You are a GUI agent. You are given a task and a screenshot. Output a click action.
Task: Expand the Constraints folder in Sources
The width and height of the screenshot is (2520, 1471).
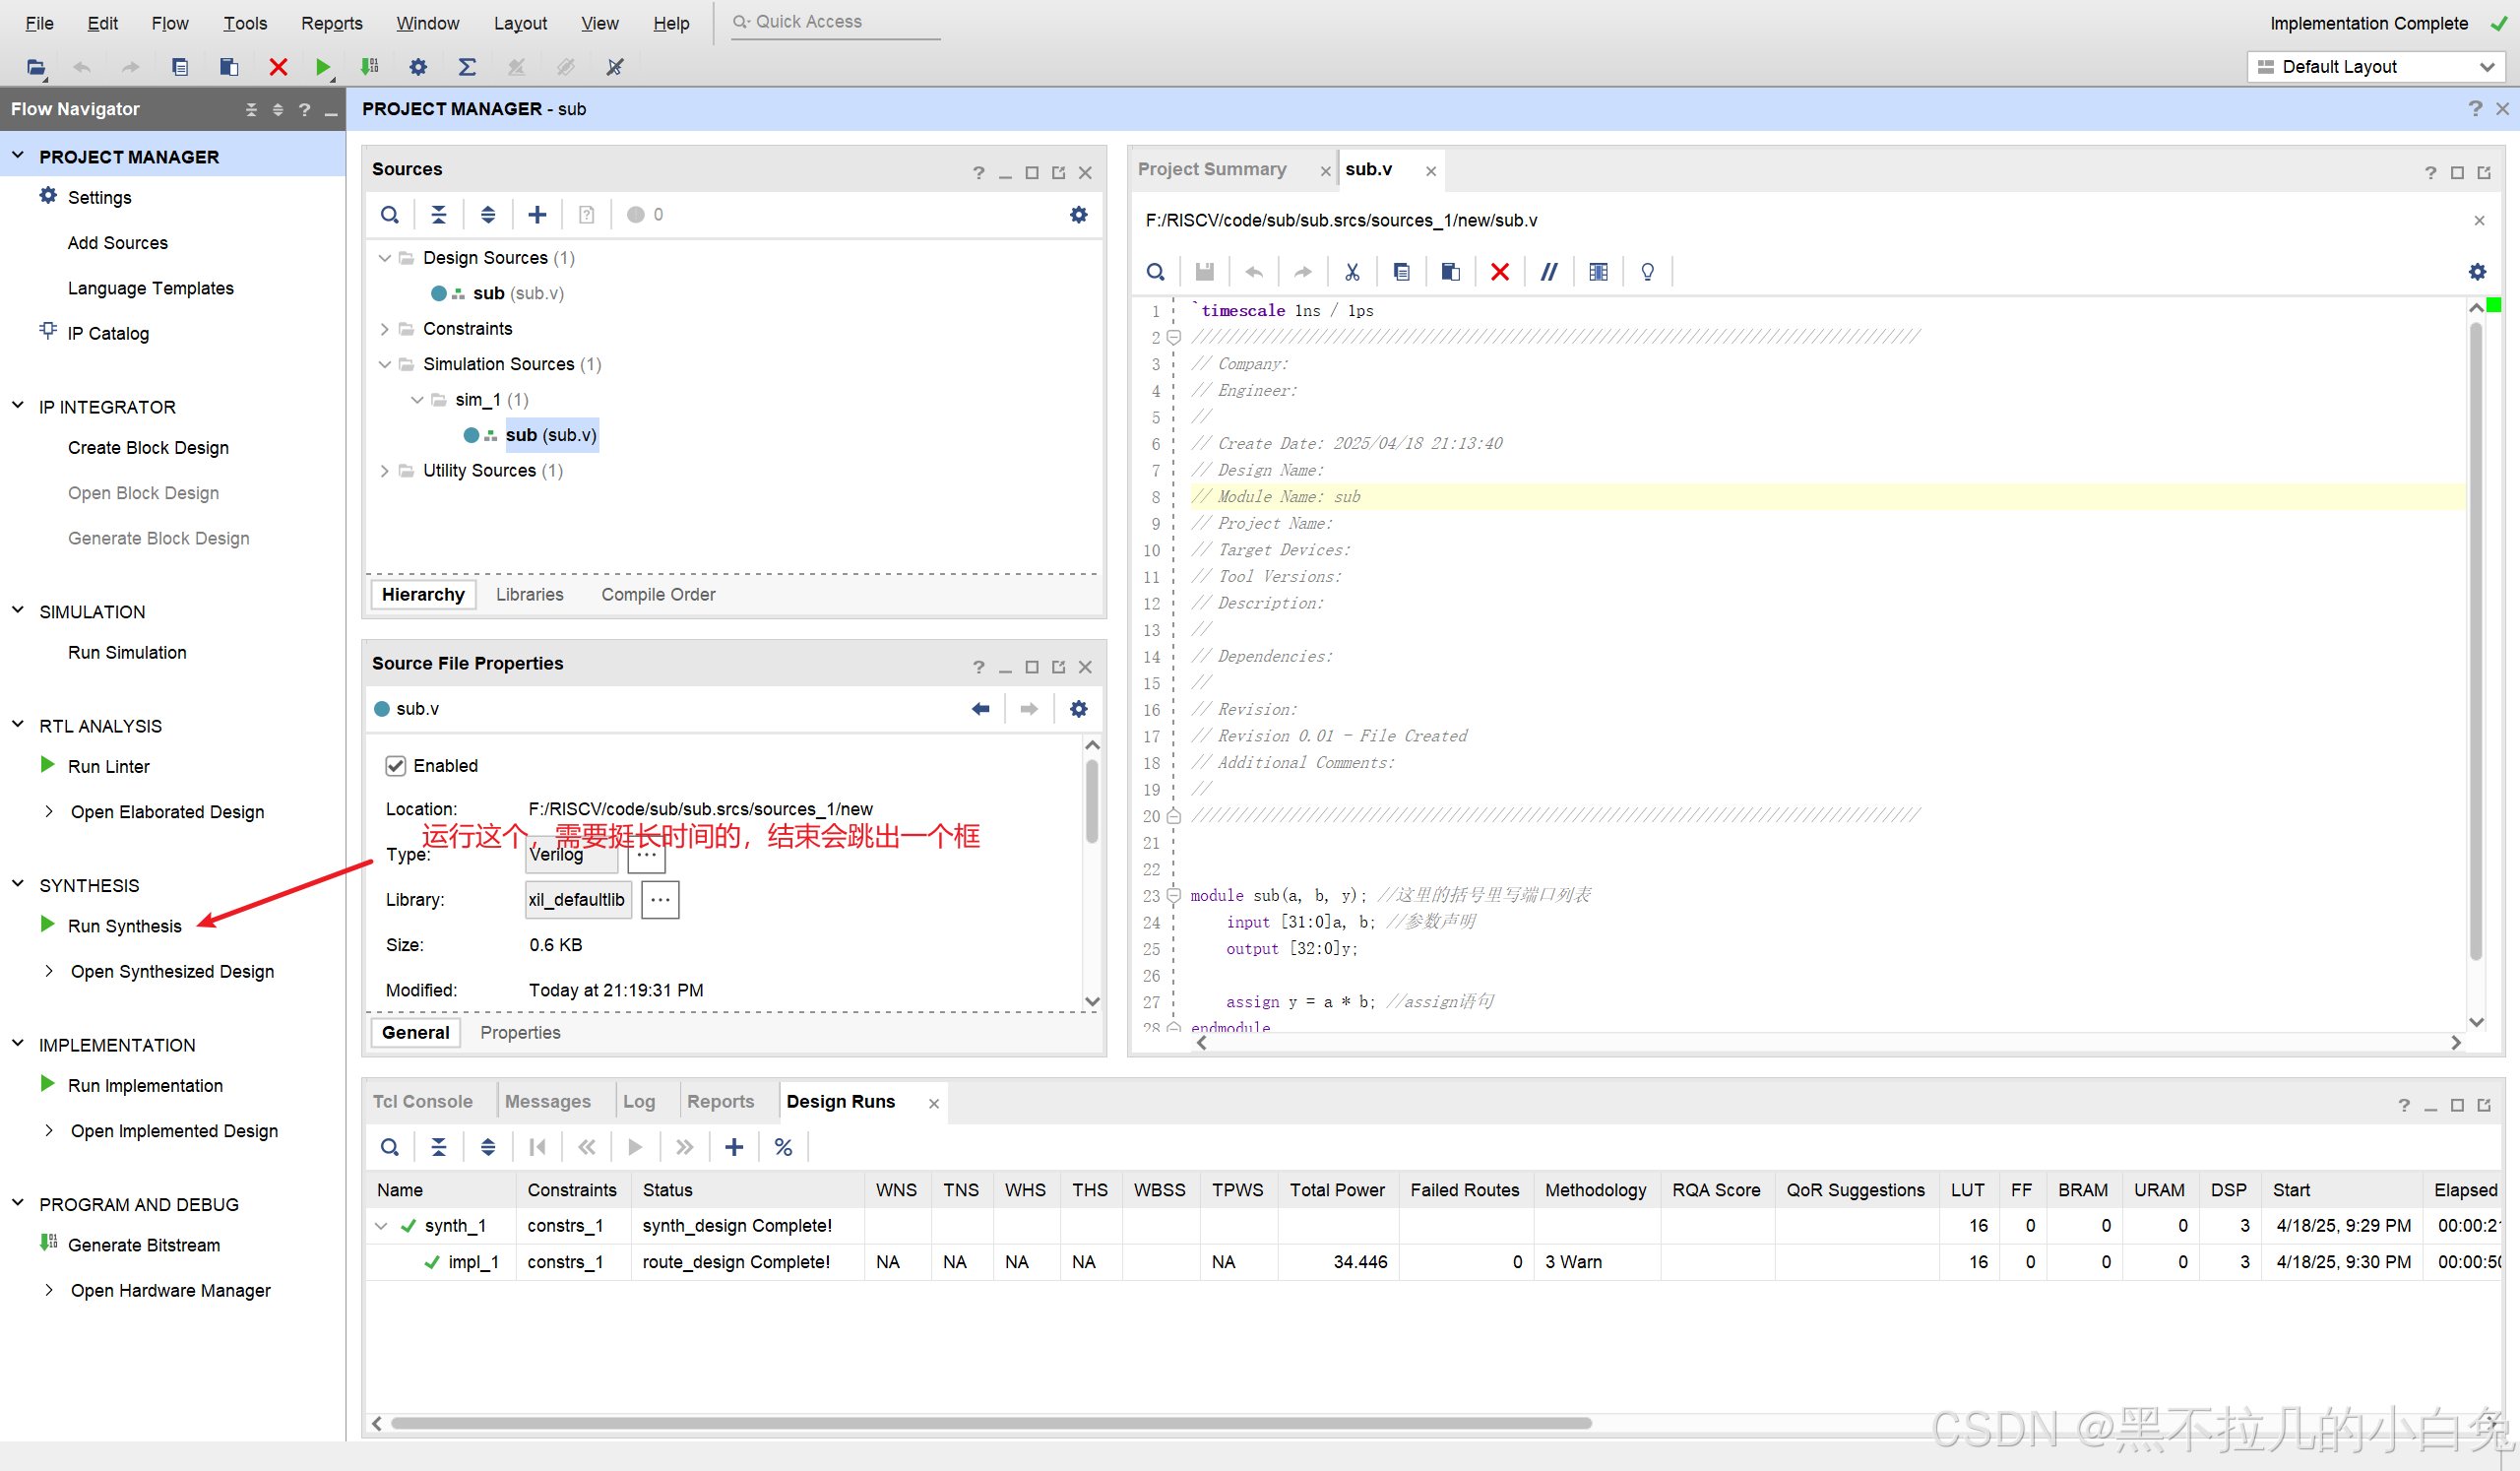385,329
